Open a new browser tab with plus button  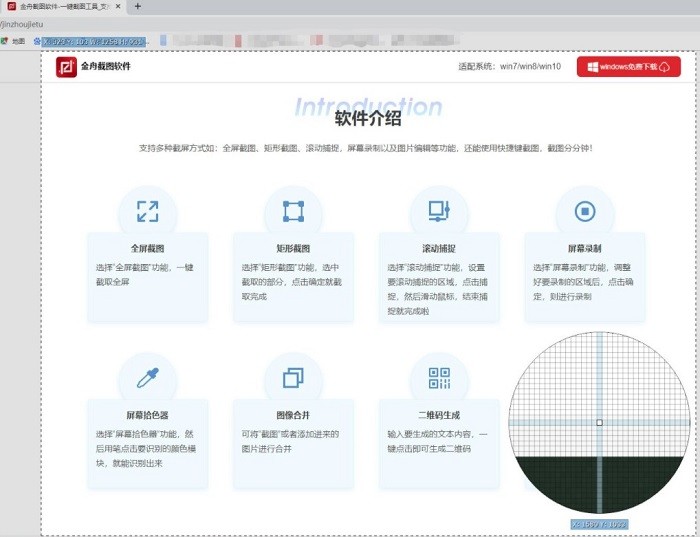coord(137,7)
